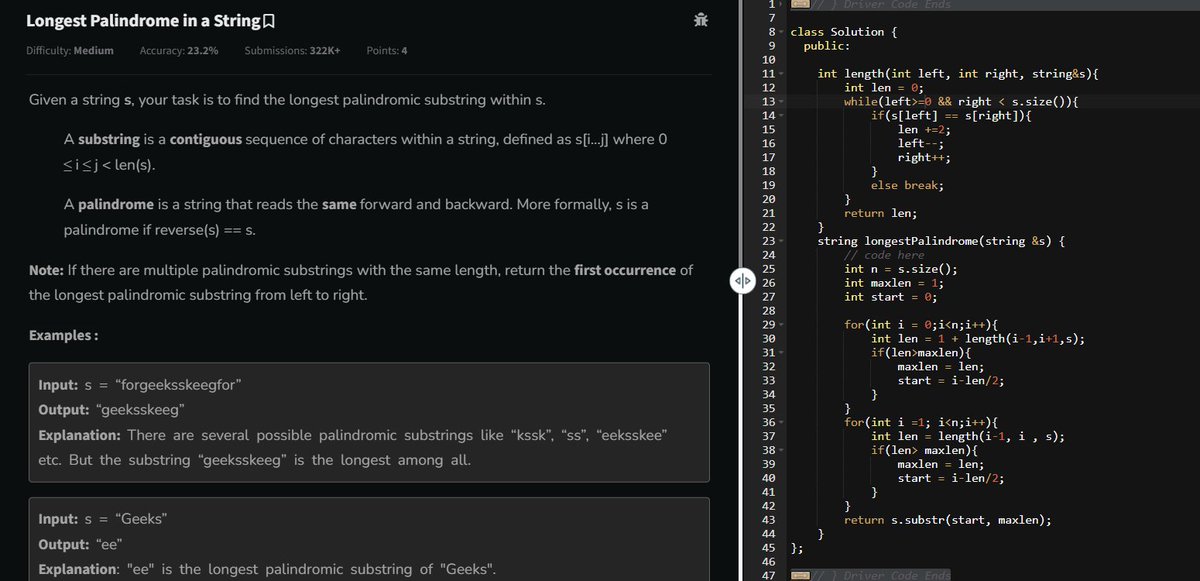The image size is (1200, 581).
Task: Place cursor on "int len = length(i-1, i , s);"
Action: tap(968, 437)
